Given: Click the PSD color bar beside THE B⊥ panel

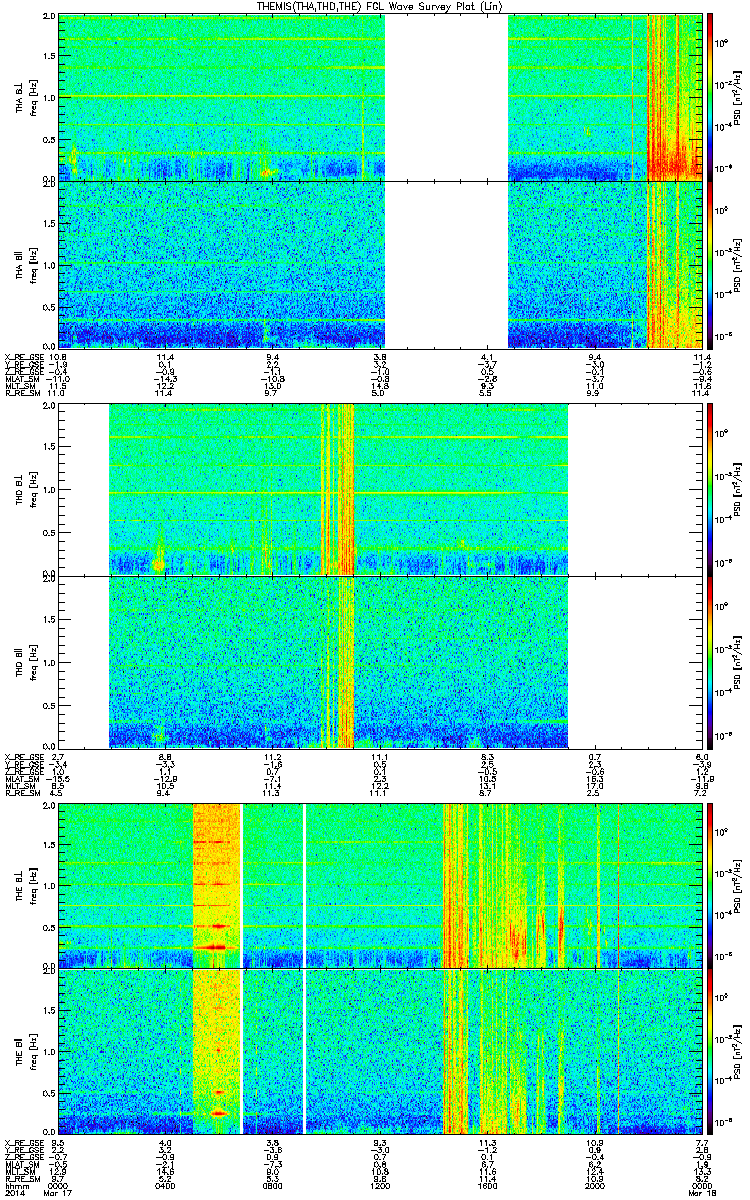Looking at the screenshot, I should [x=710, y=885].
